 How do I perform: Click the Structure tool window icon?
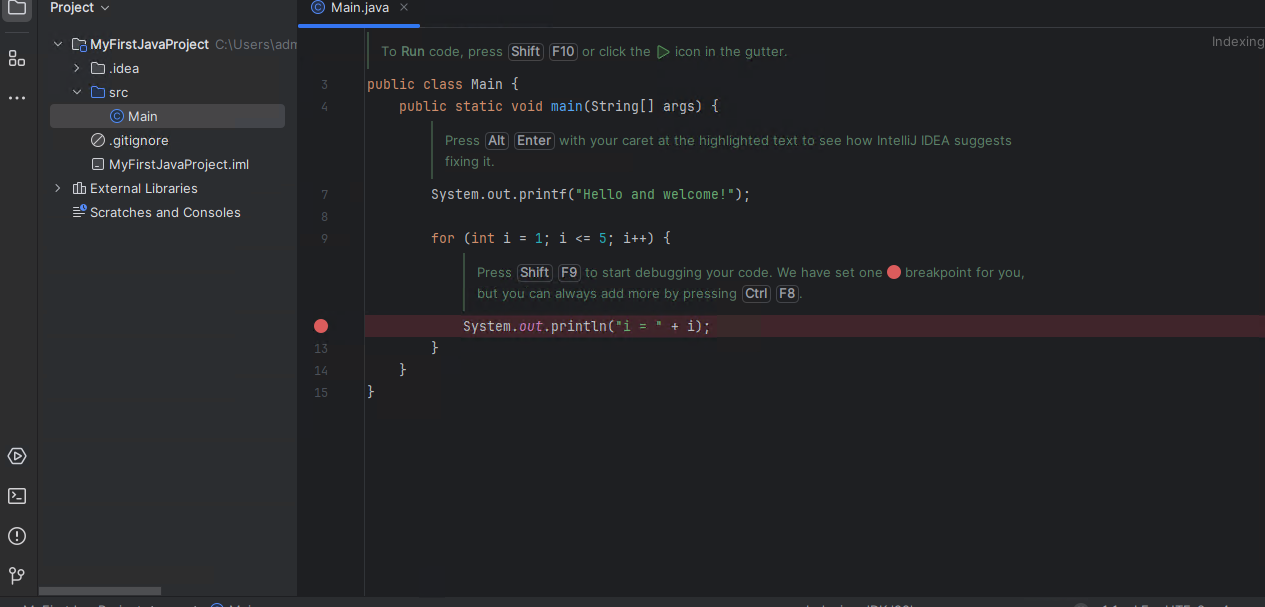tap(16, 57)
